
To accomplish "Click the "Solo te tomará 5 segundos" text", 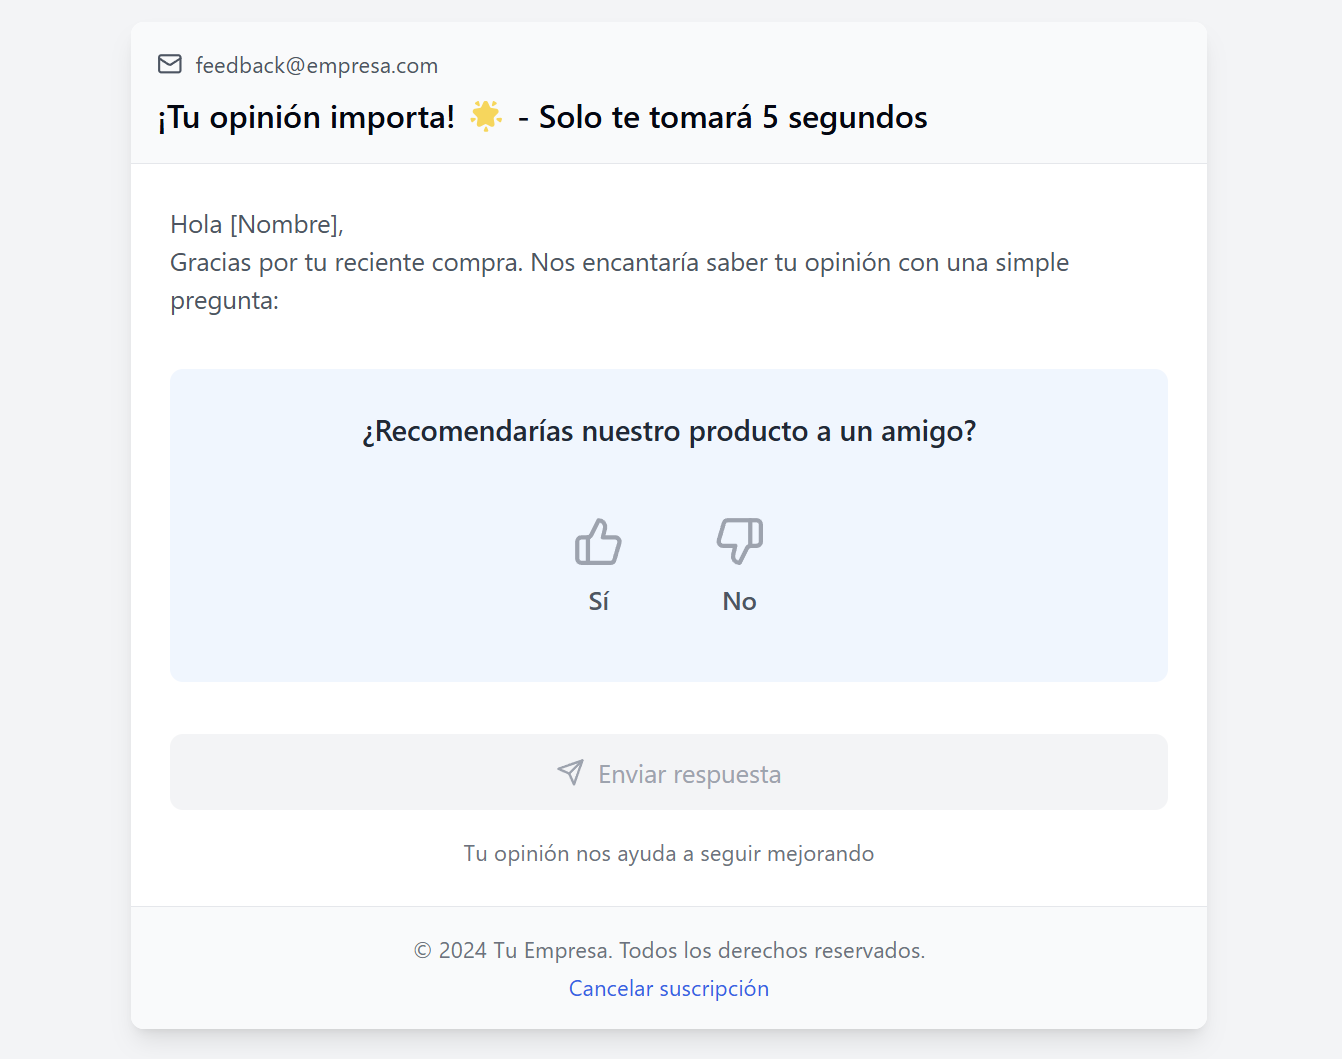I will click(733, 117).
